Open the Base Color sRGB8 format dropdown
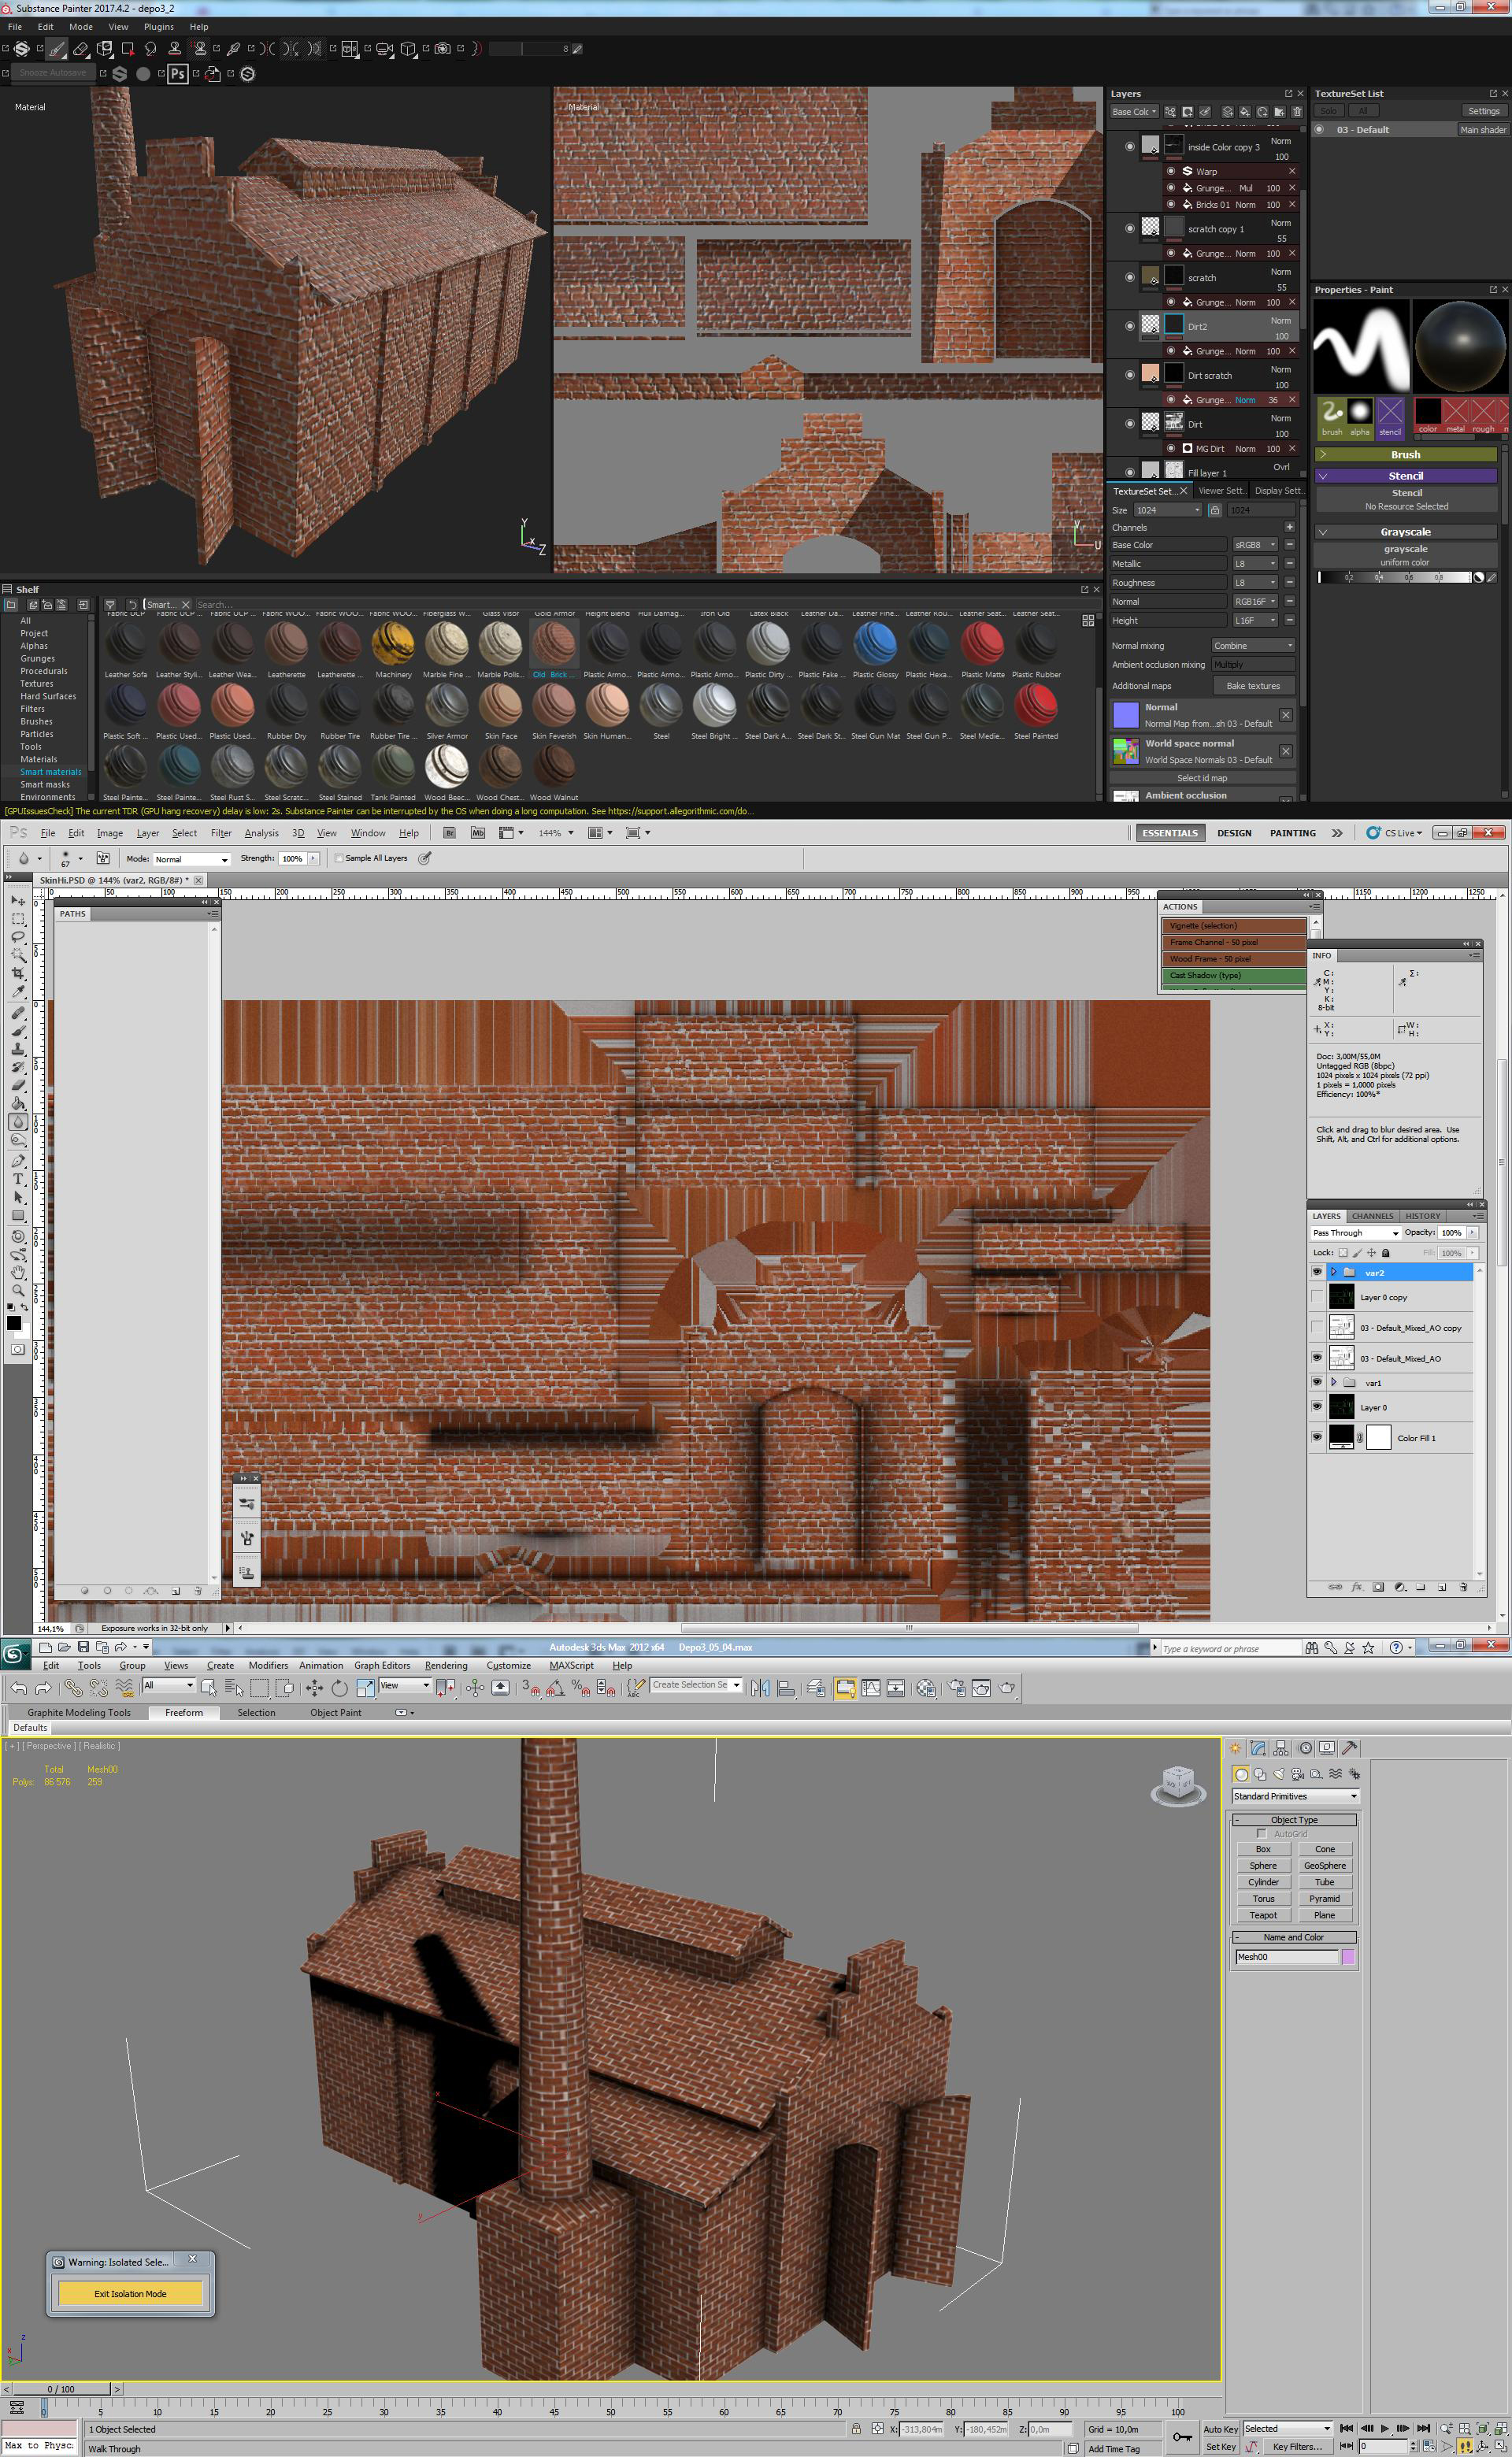This screenshot has height=2457, width=1512. tap(1255, 545)
